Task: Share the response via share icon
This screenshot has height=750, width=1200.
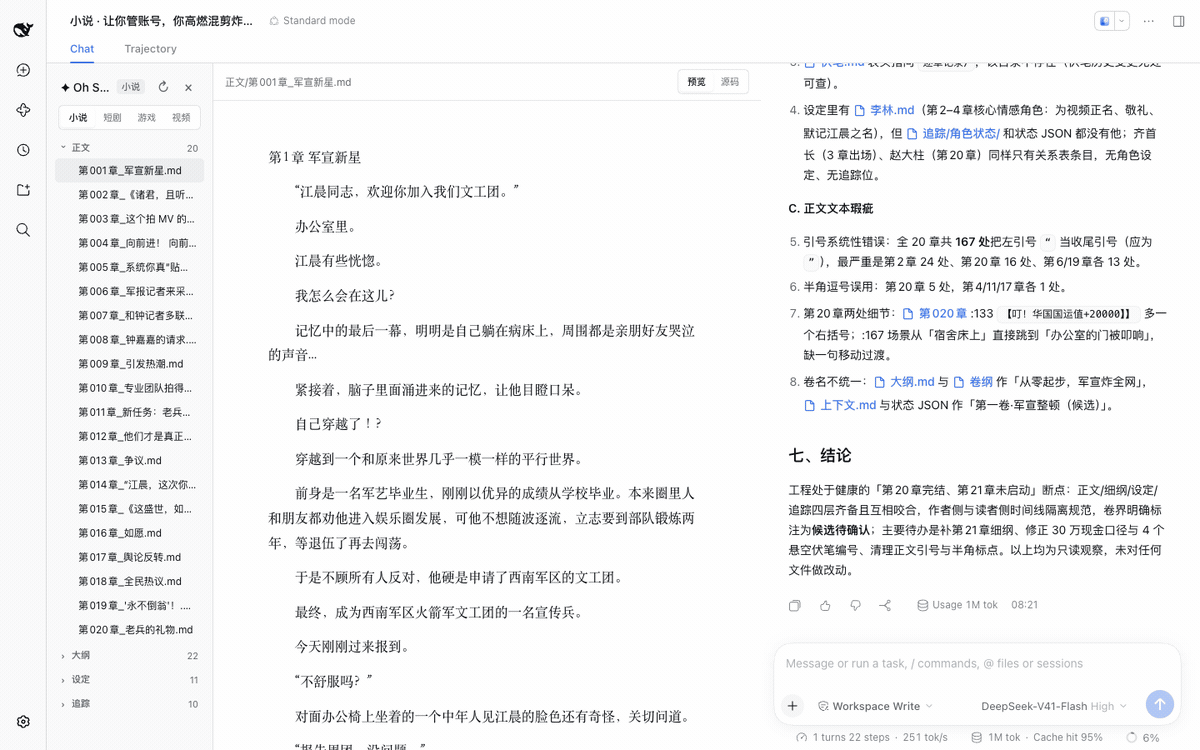Action: click(885, 605)
